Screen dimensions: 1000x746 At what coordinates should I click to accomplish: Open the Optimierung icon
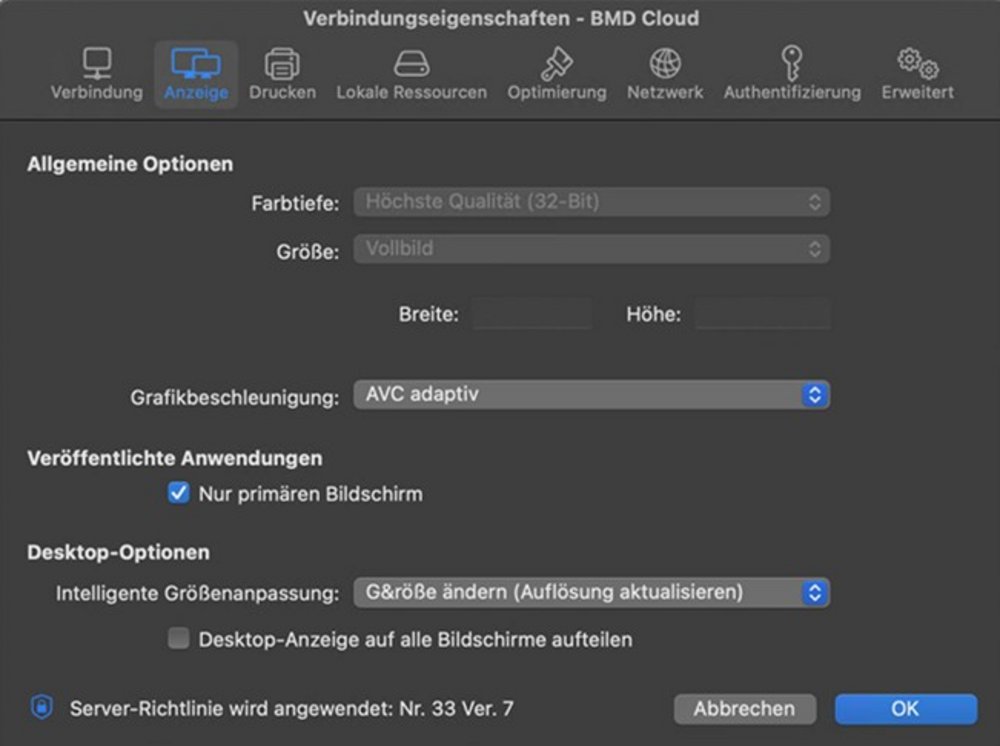(x=556, y=63)
